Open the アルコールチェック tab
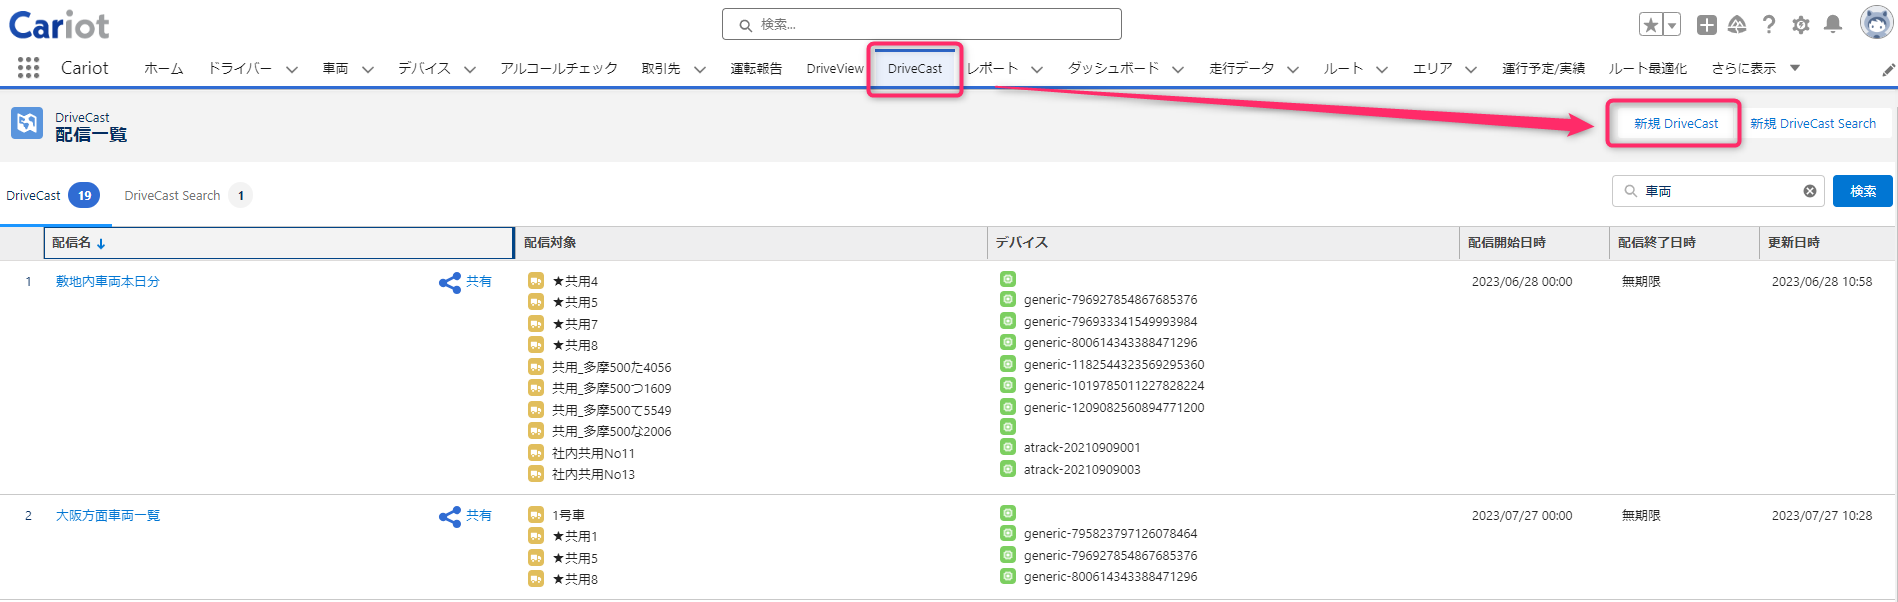1898x602 pixels. [559, 68]
